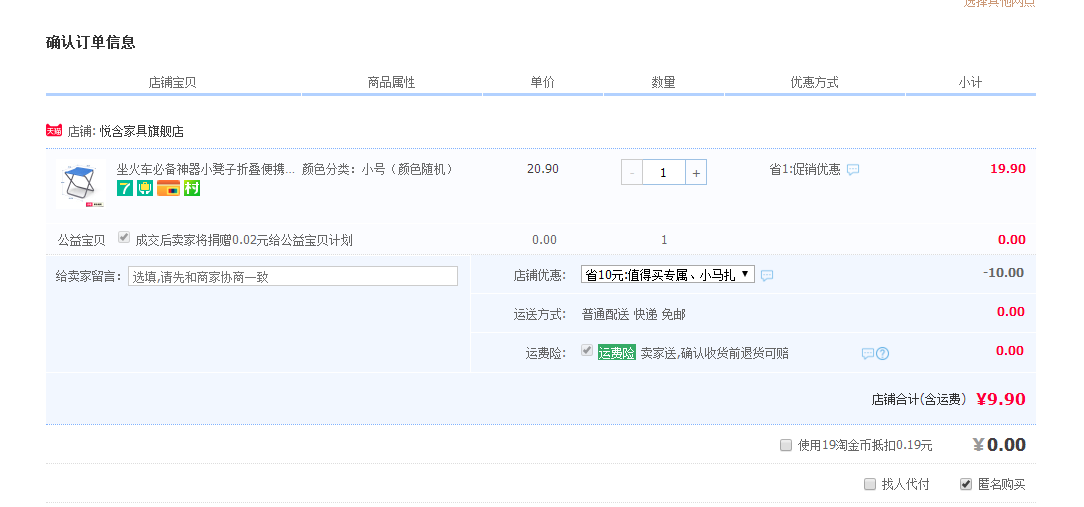
Task: Click the red Tmall logo icon beside 店铺
Action: (54, 131)
